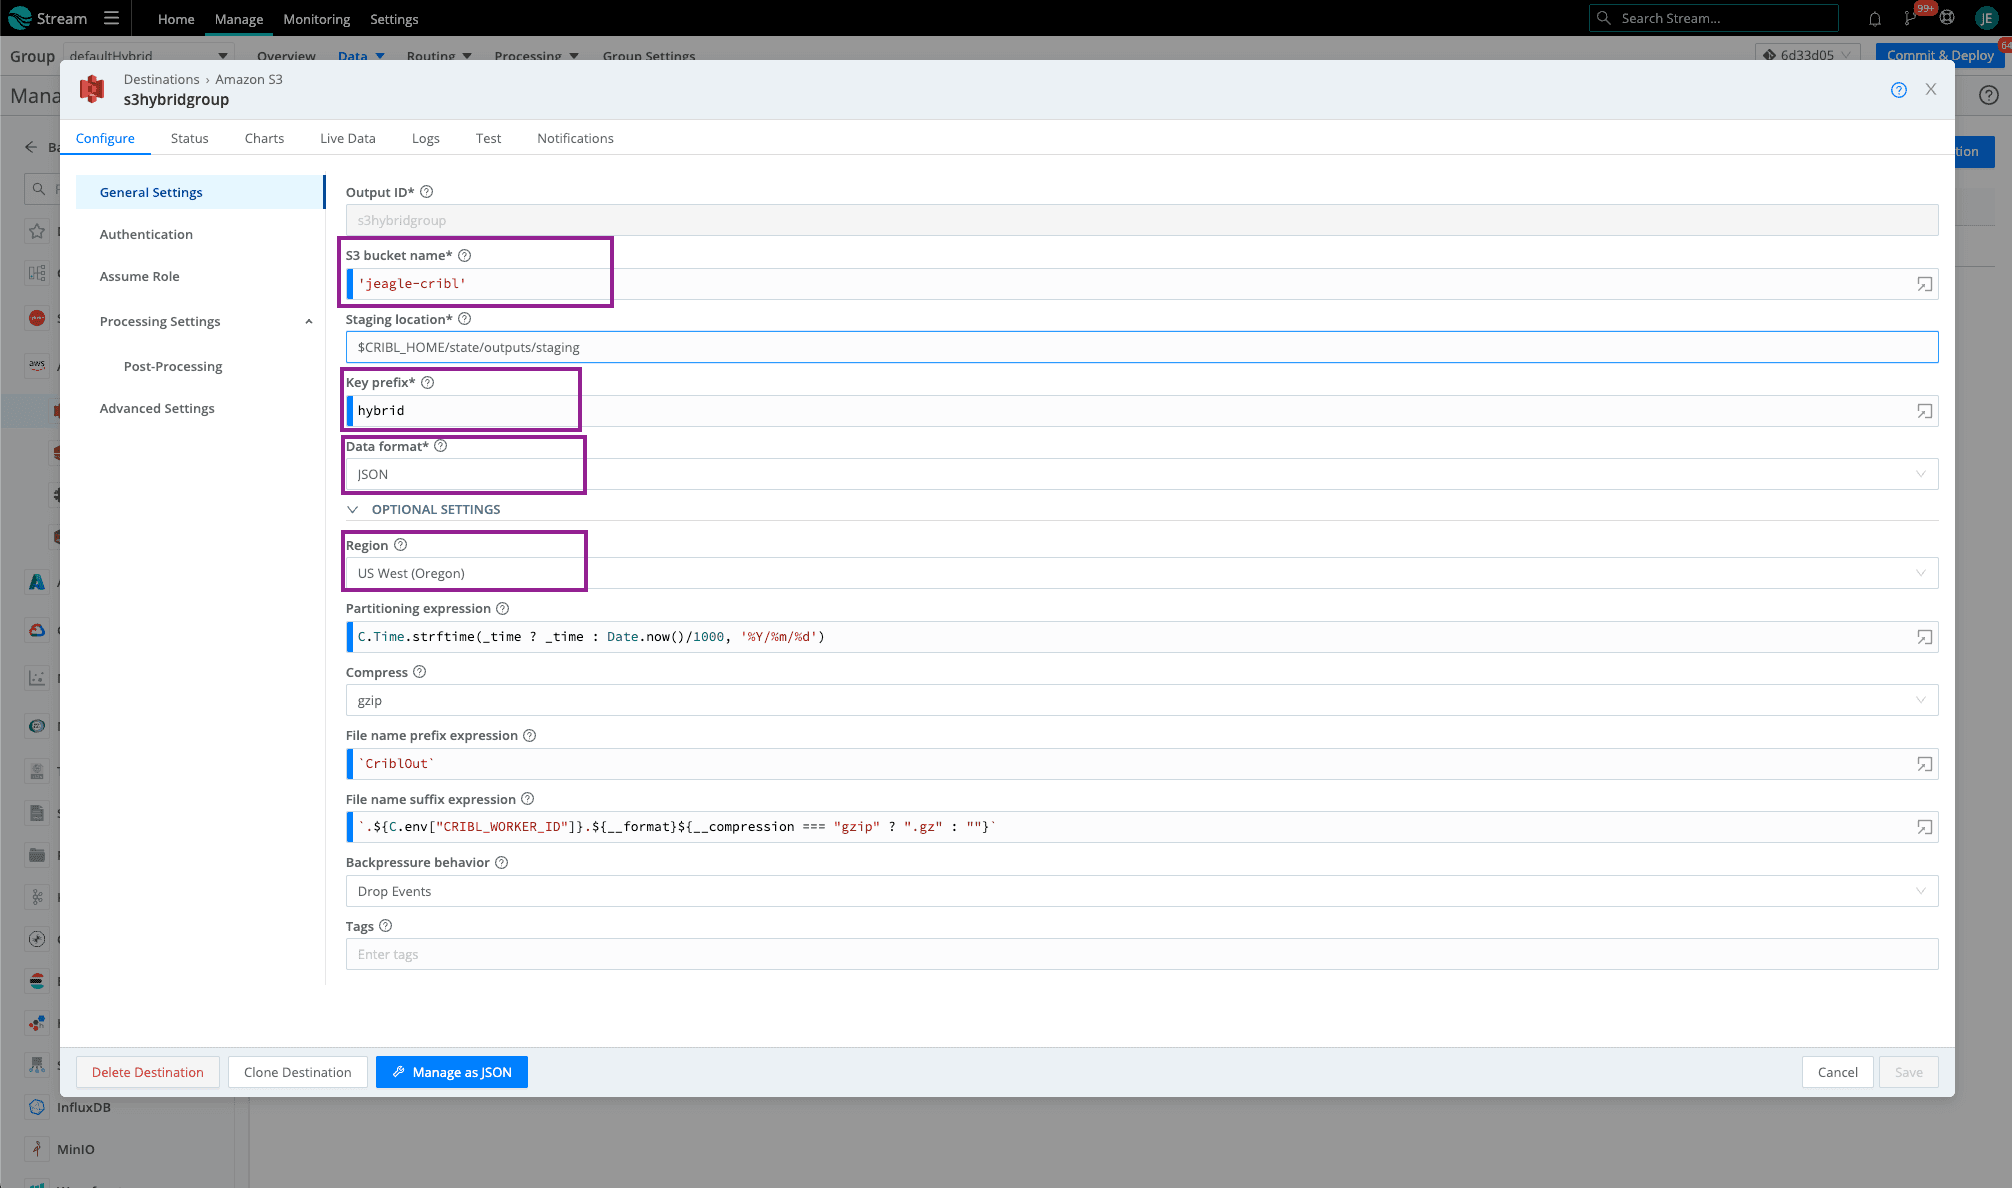The width and height of the screenshot is (2012, 1188).
Task: Click the notifications bell icon
Action: 1875,19
